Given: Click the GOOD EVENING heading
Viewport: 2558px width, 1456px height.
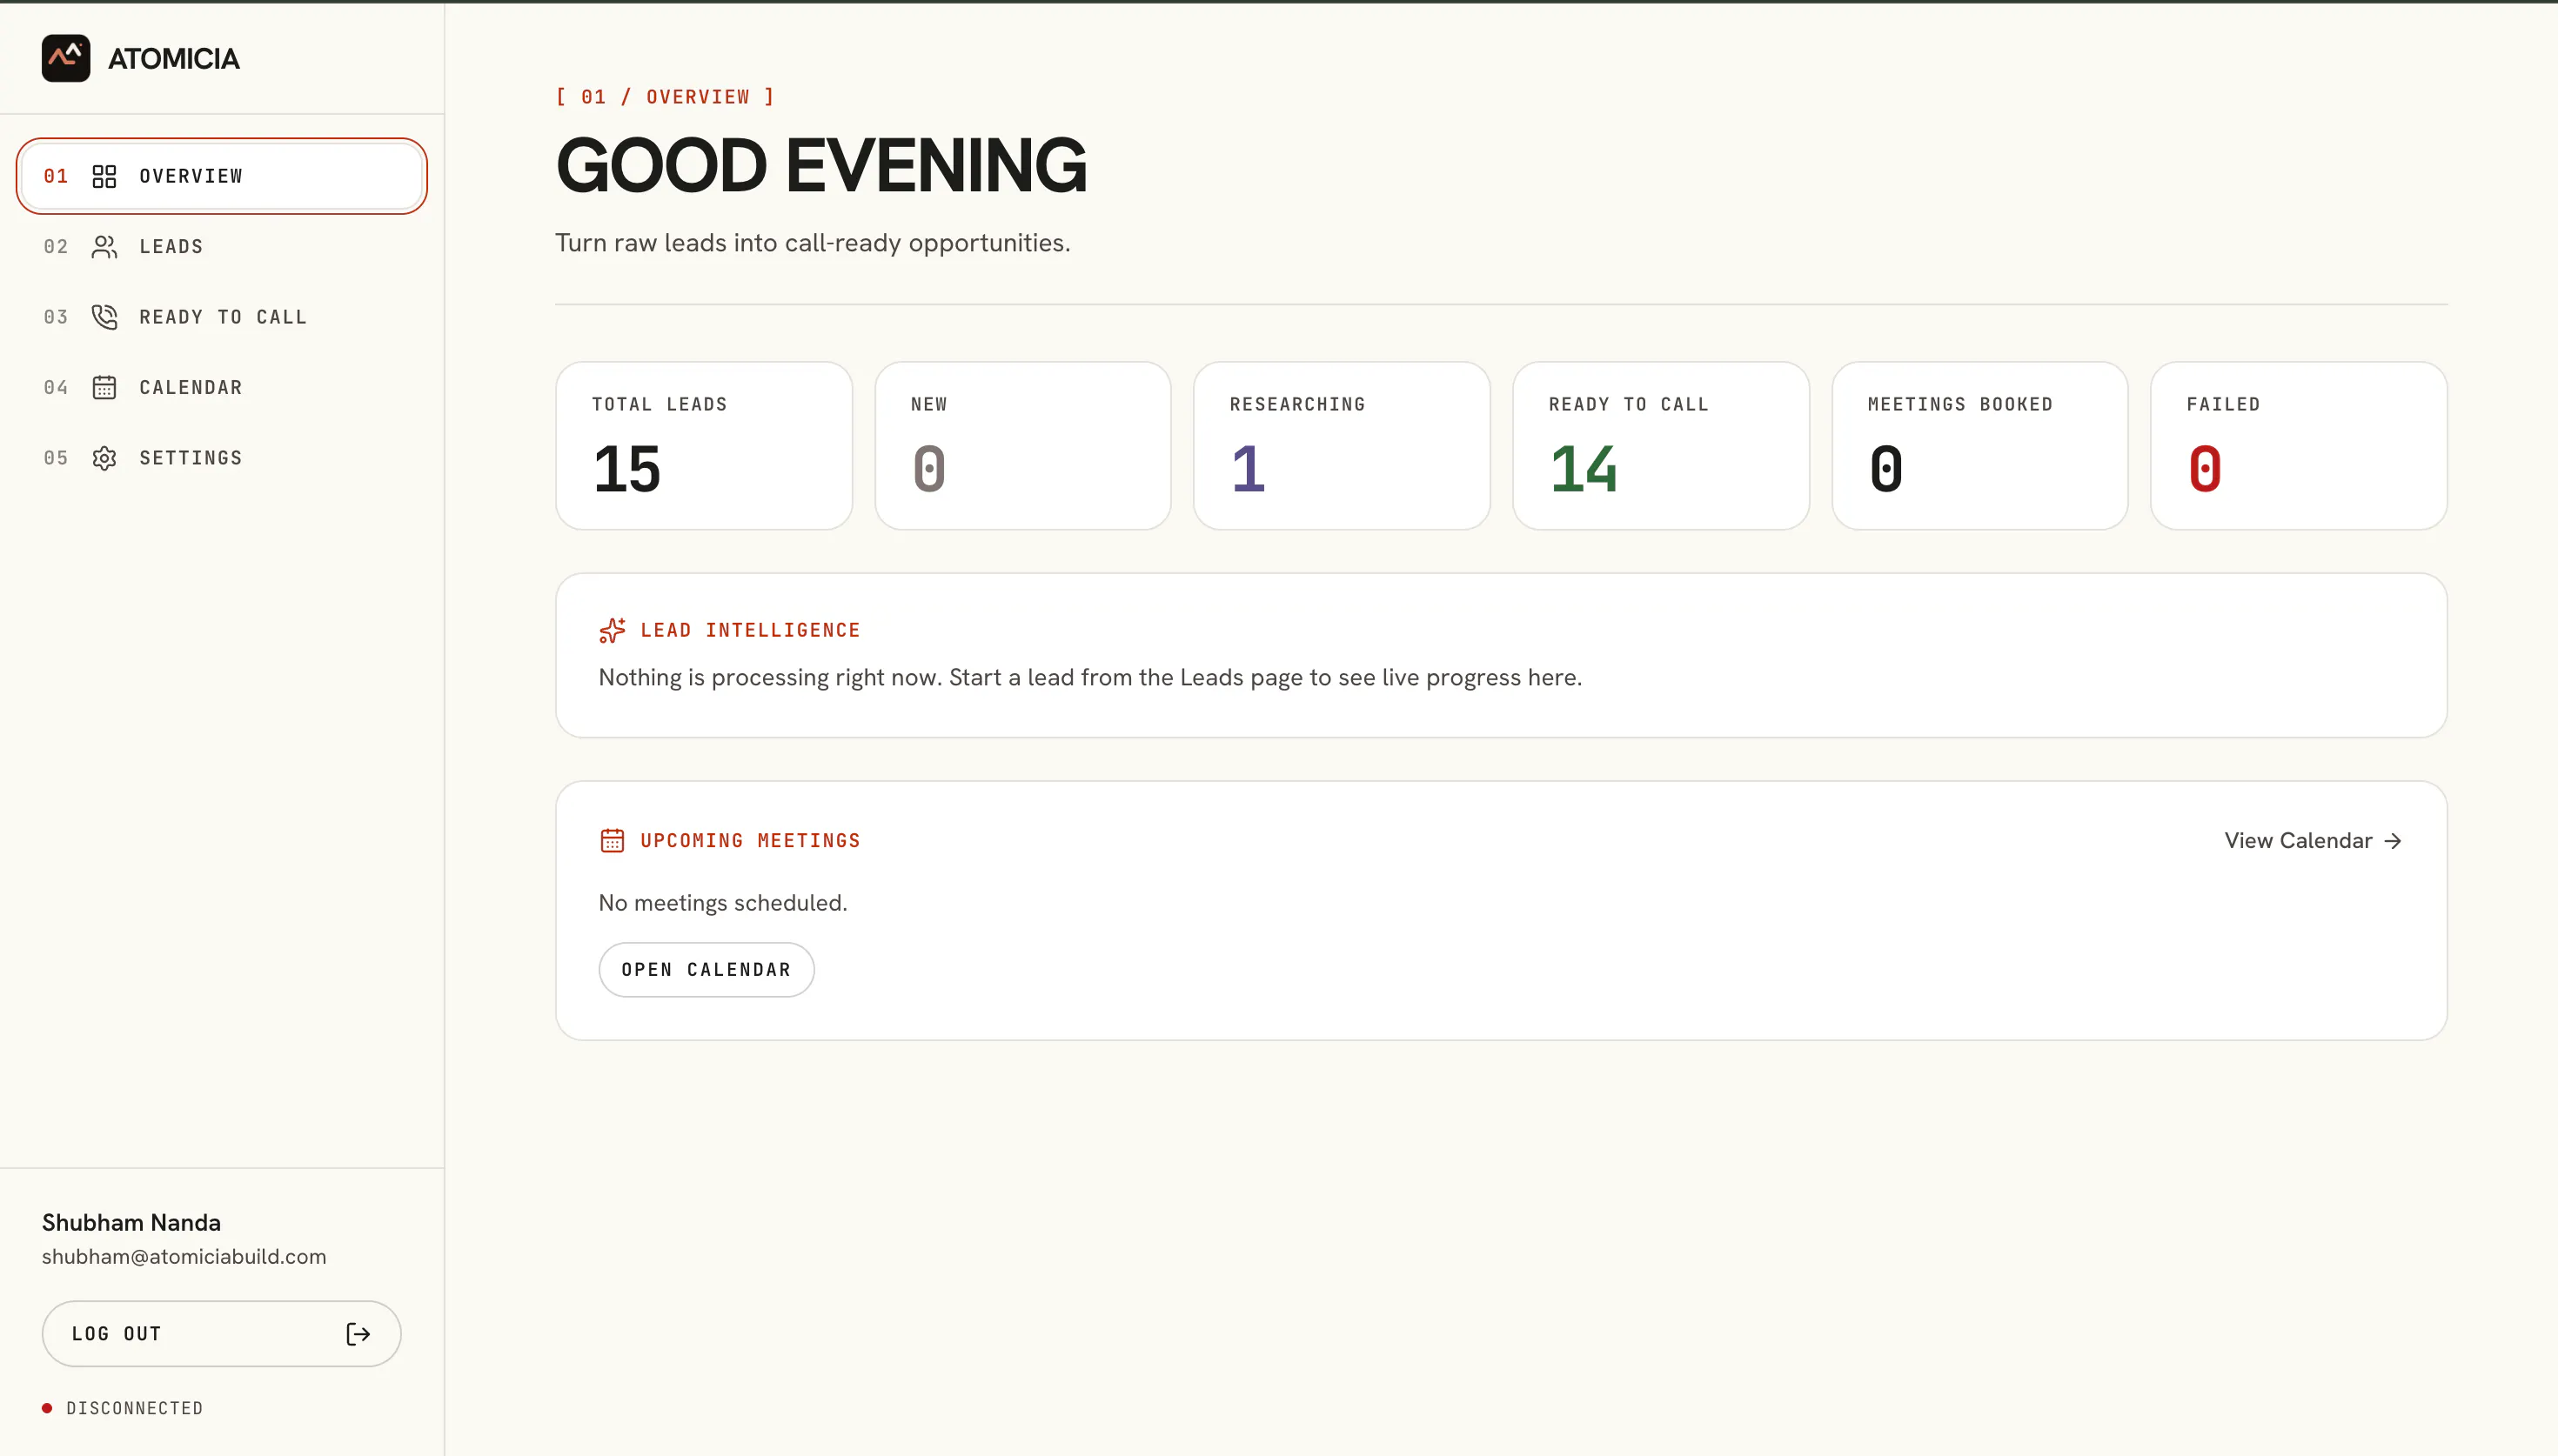Looking at the screenshot, I should click(x=821, y=166).
